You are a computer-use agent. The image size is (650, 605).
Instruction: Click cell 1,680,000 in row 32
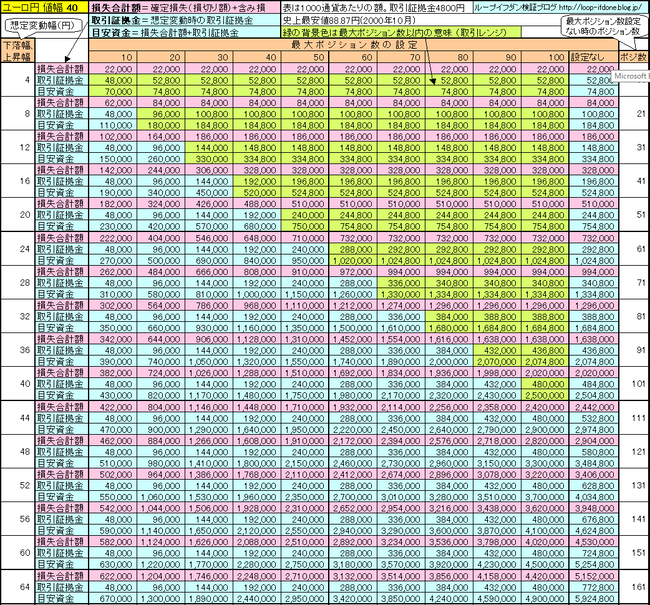449,328
